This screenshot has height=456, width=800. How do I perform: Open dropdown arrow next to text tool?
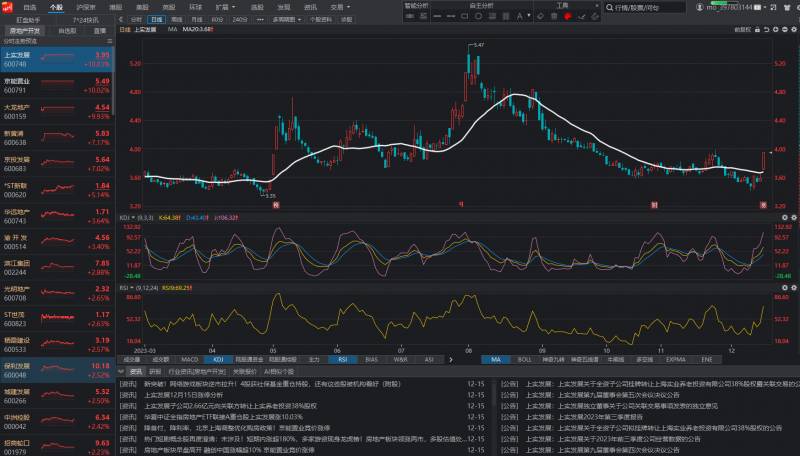tap(529, 16)
